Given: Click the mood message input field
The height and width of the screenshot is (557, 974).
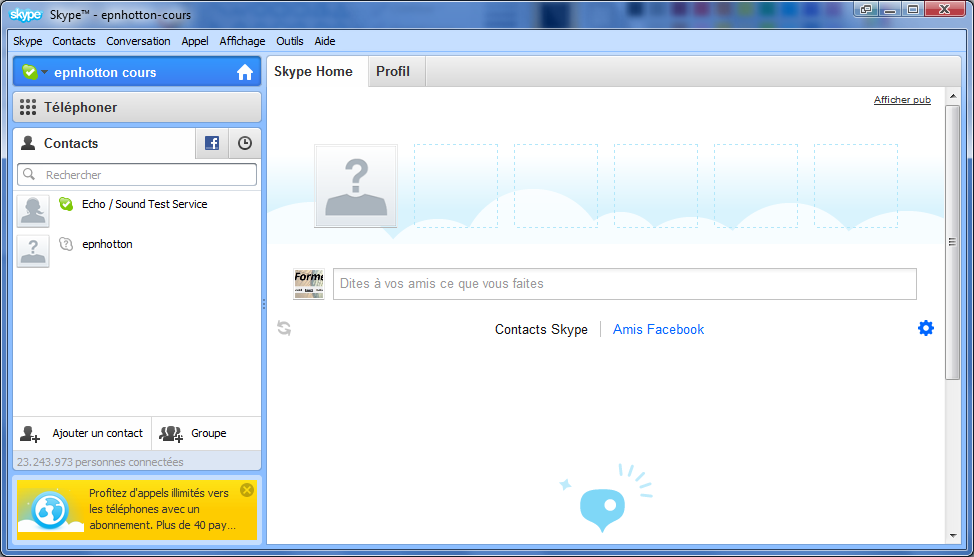Looking at the screenshot, I should 625,284.
